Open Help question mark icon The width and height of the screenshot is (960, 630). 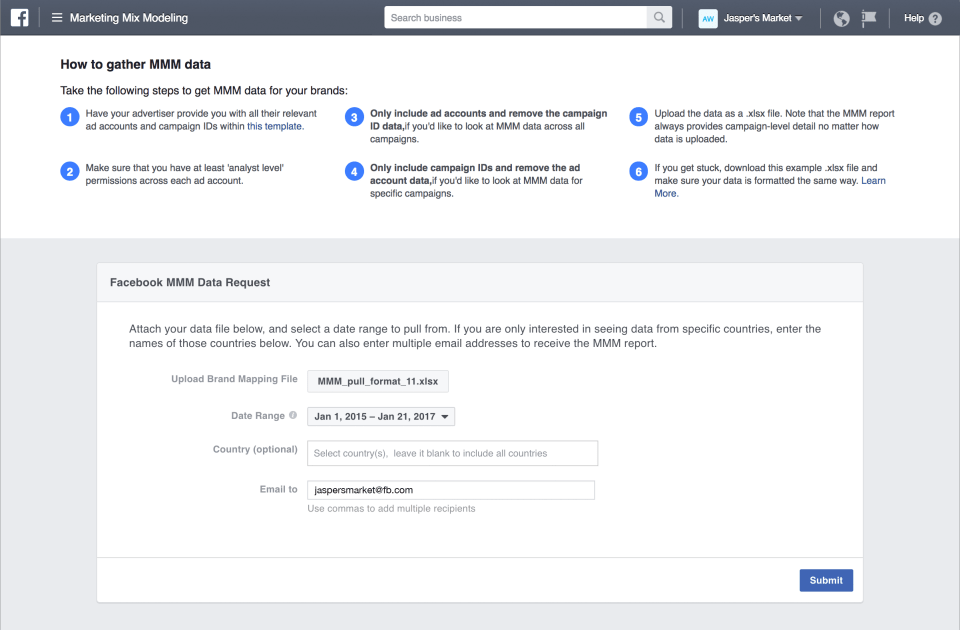935,18
